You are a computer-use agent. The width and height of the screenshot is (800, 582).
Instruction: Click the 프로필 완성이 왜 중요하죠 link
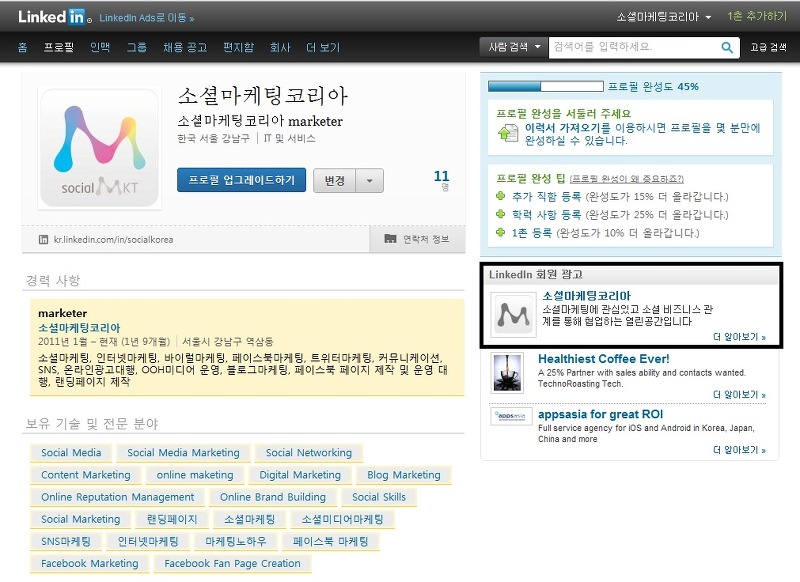tap(627, 179)
